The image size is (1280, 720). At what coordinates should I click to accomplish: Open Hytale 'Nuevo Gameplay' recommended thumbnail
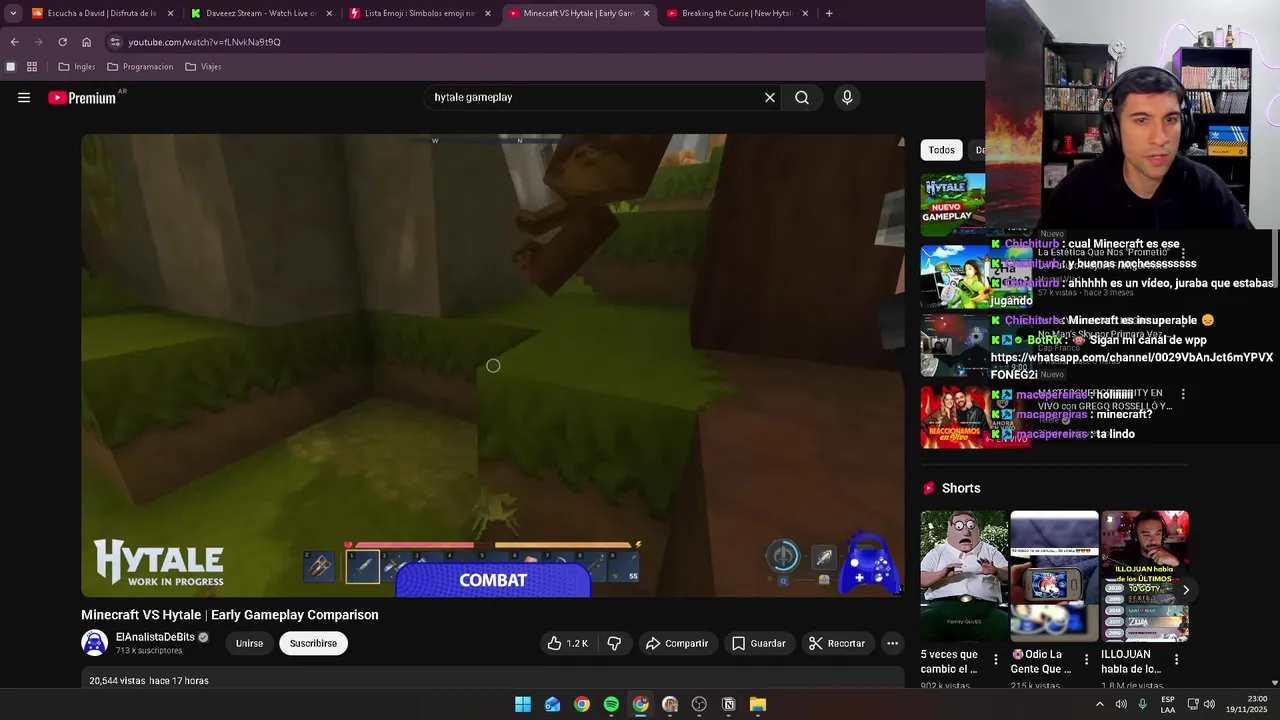tap(952, 205)
